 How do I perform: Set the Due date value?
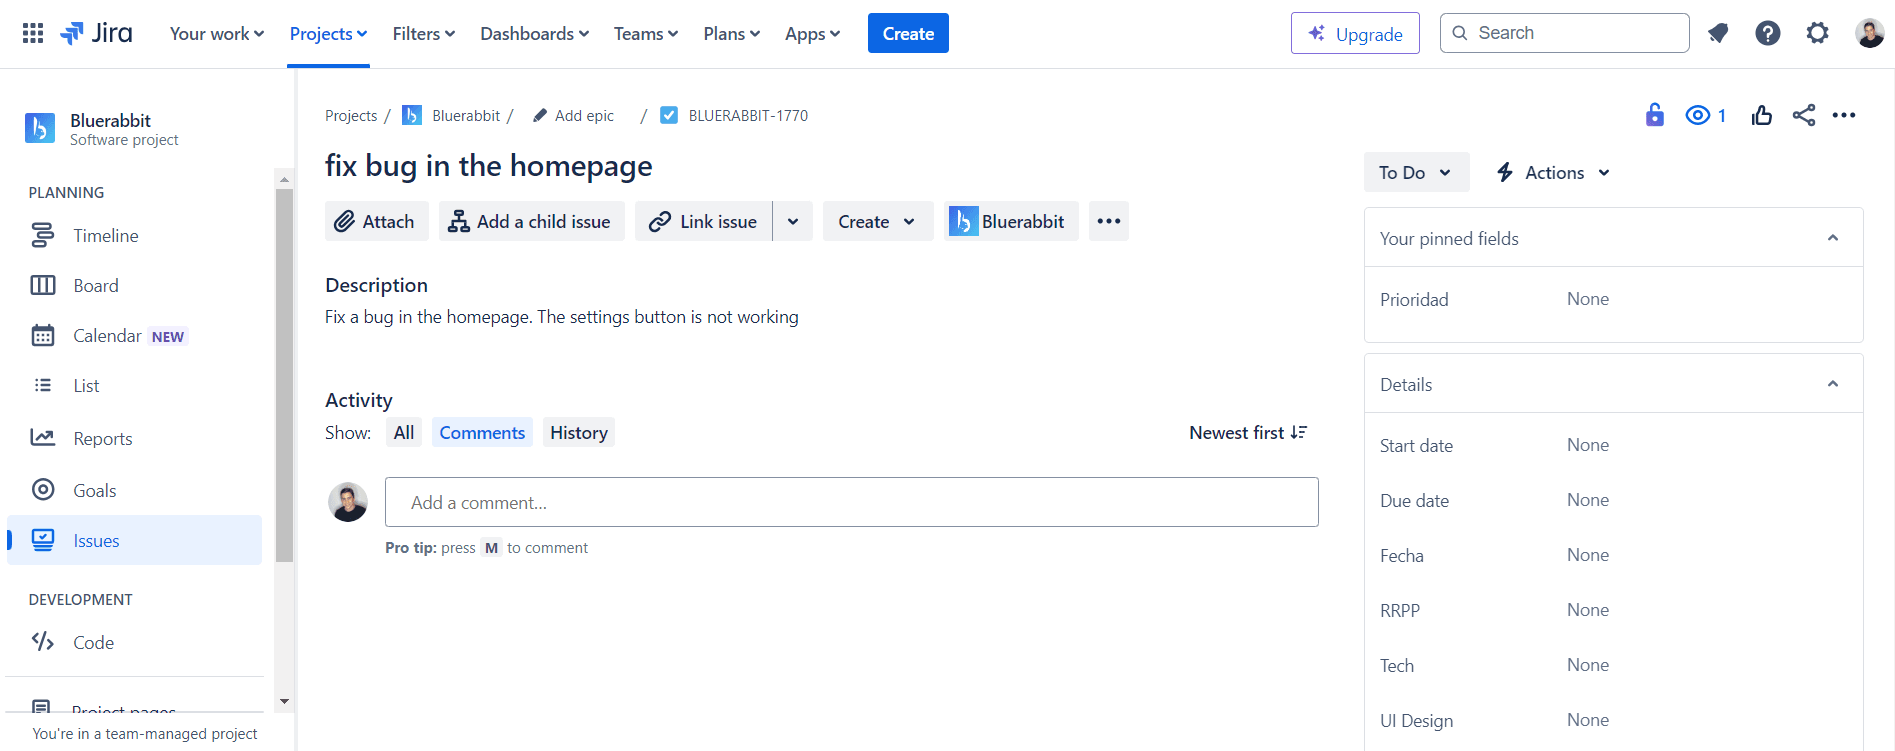[1588, 500]
